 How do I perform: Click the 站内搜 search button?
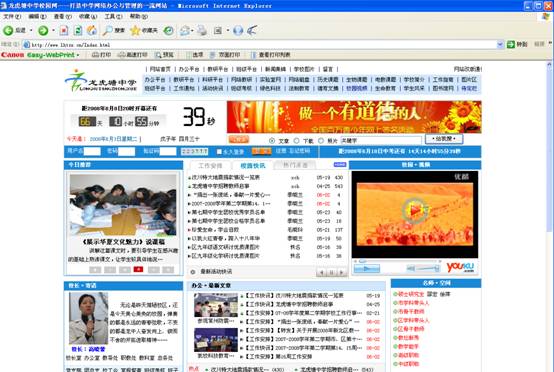[x=444, y=139]
